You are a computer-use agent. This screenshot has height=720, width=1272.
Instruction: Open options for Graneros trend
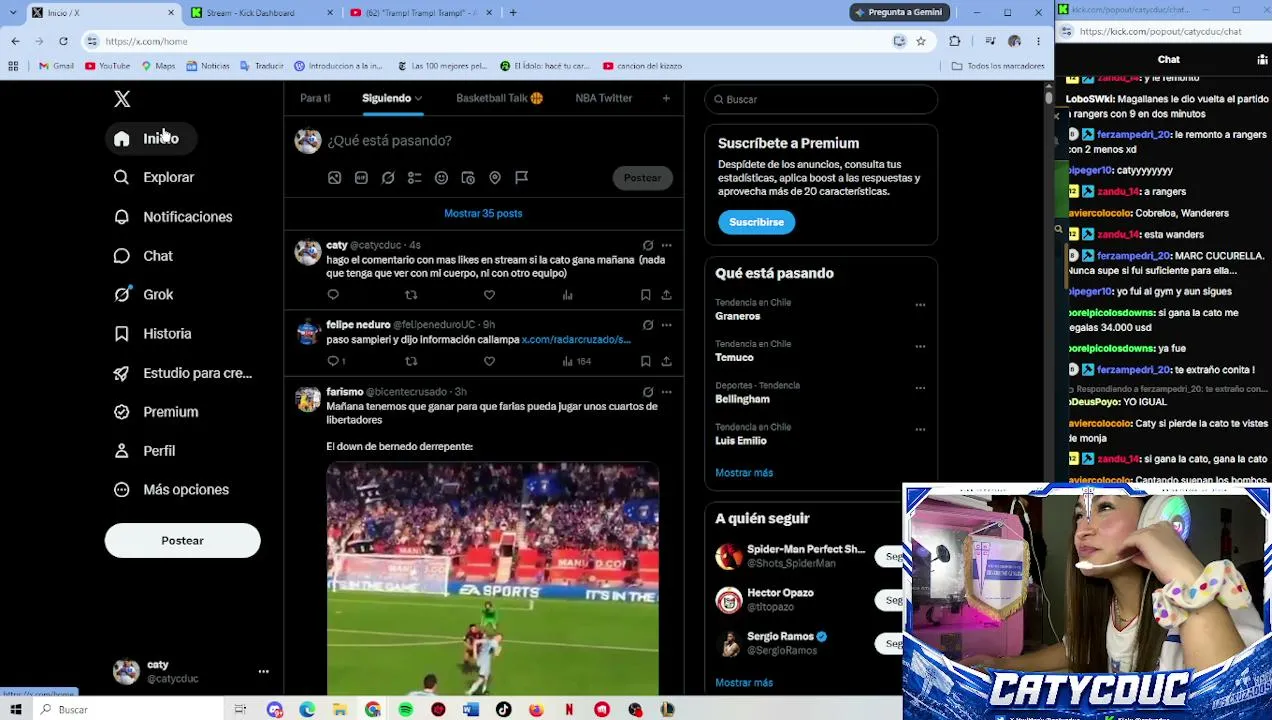point(920,305)
